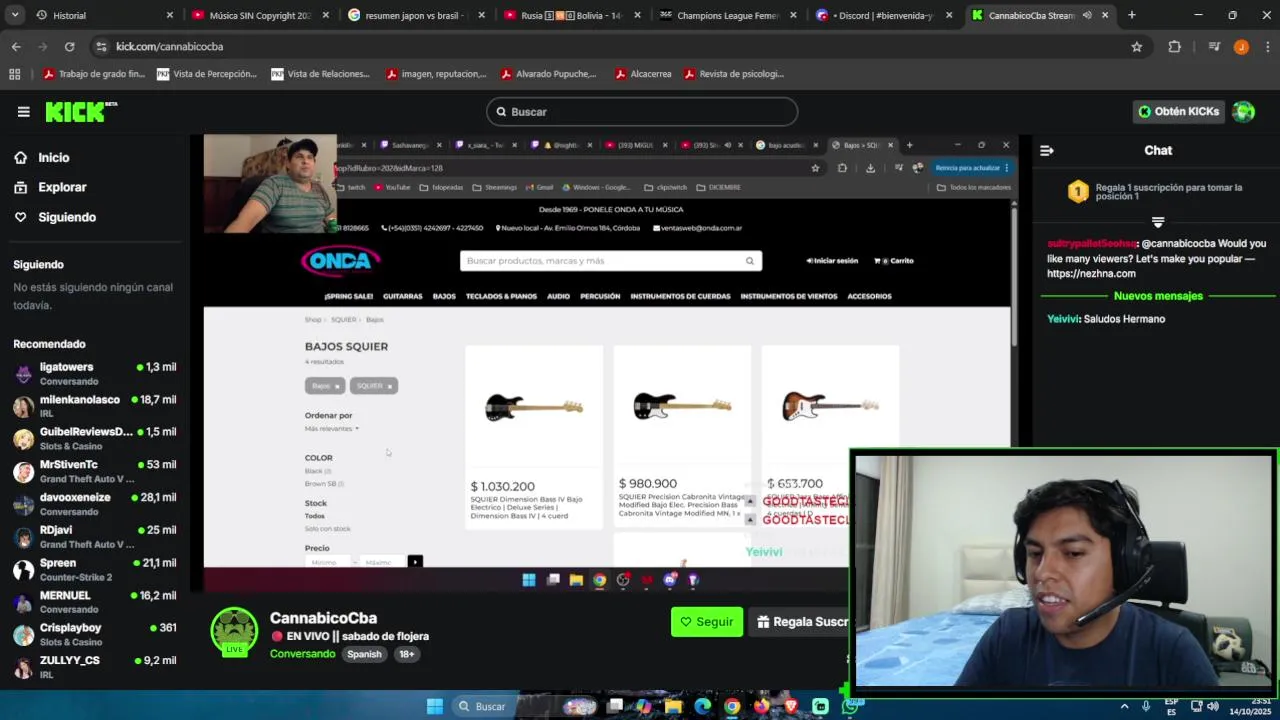This screenshot has height=720, width=1280.
Task: Click the Inicio home icon
Action: pos(20,158)
